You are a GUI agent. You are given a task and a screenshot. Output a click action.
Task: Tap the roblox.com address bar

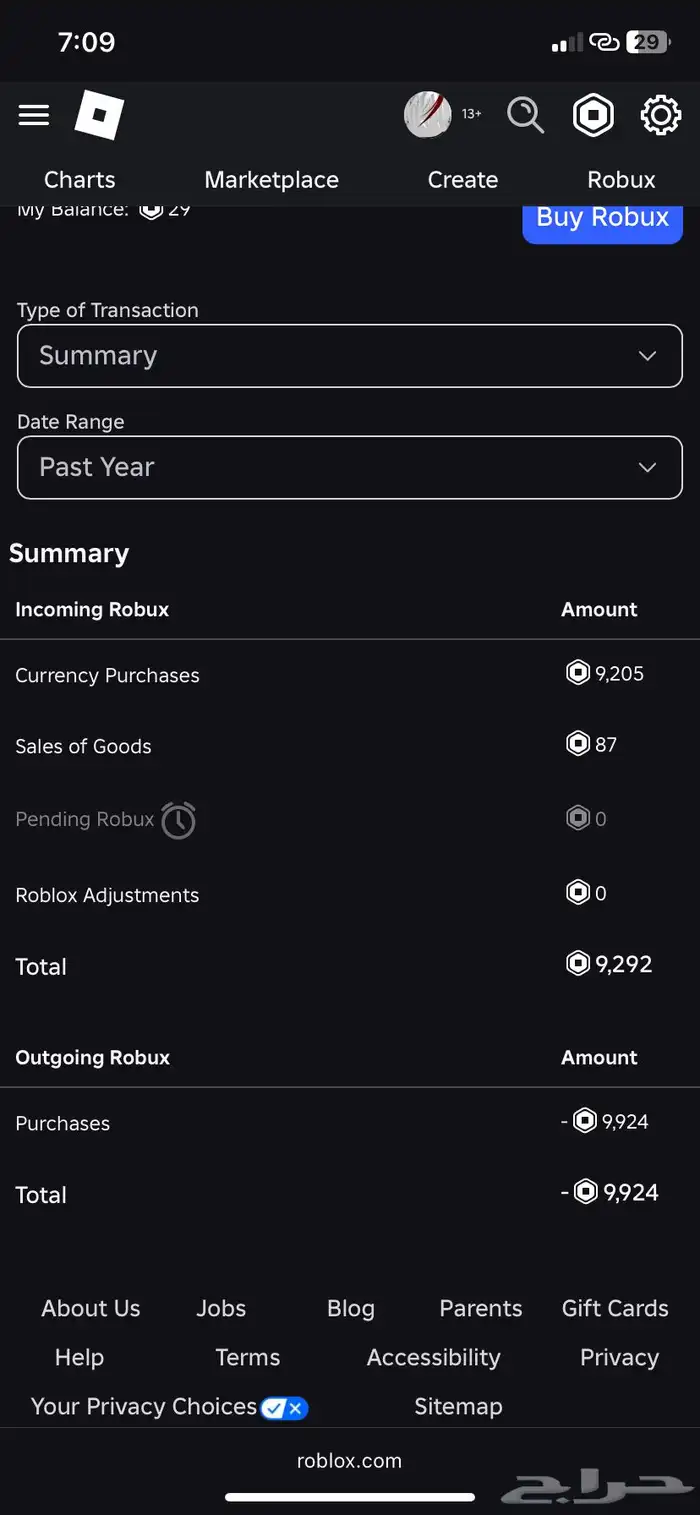[x=349, y=1460]
